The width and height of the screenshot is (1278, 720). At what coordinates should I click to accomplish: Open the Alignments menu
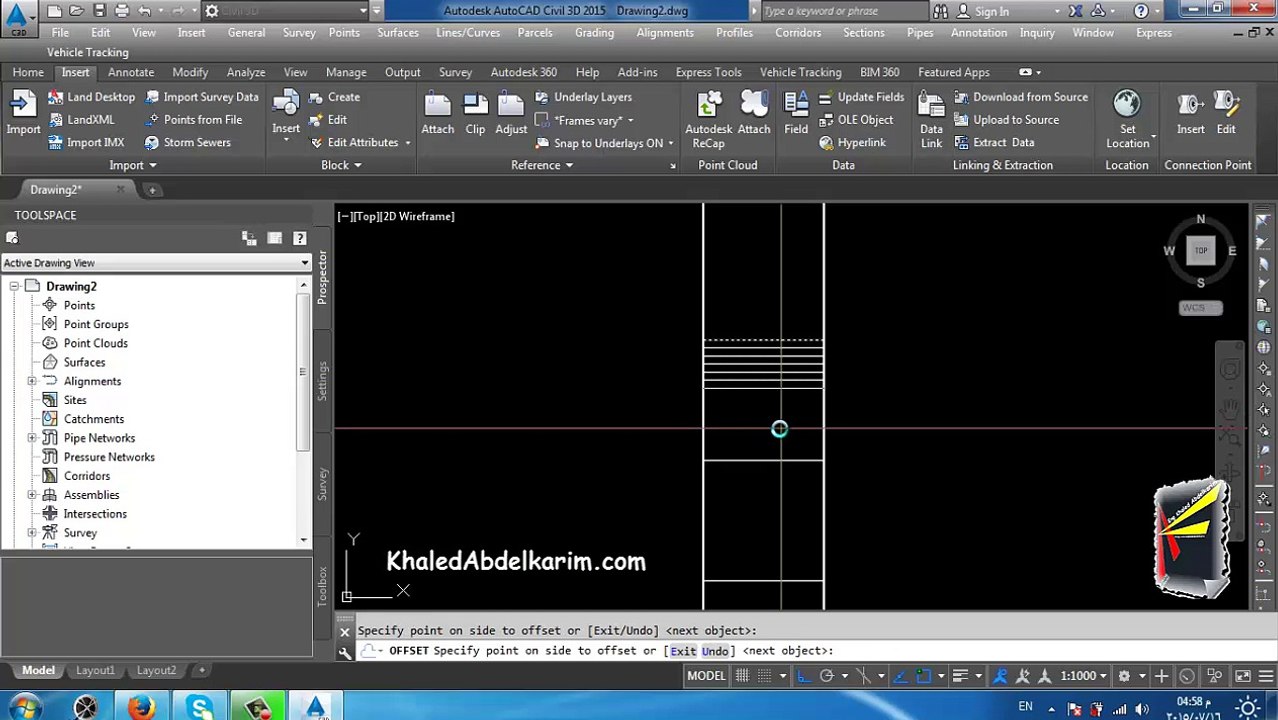pyautogui.click(x=665, y=32)
